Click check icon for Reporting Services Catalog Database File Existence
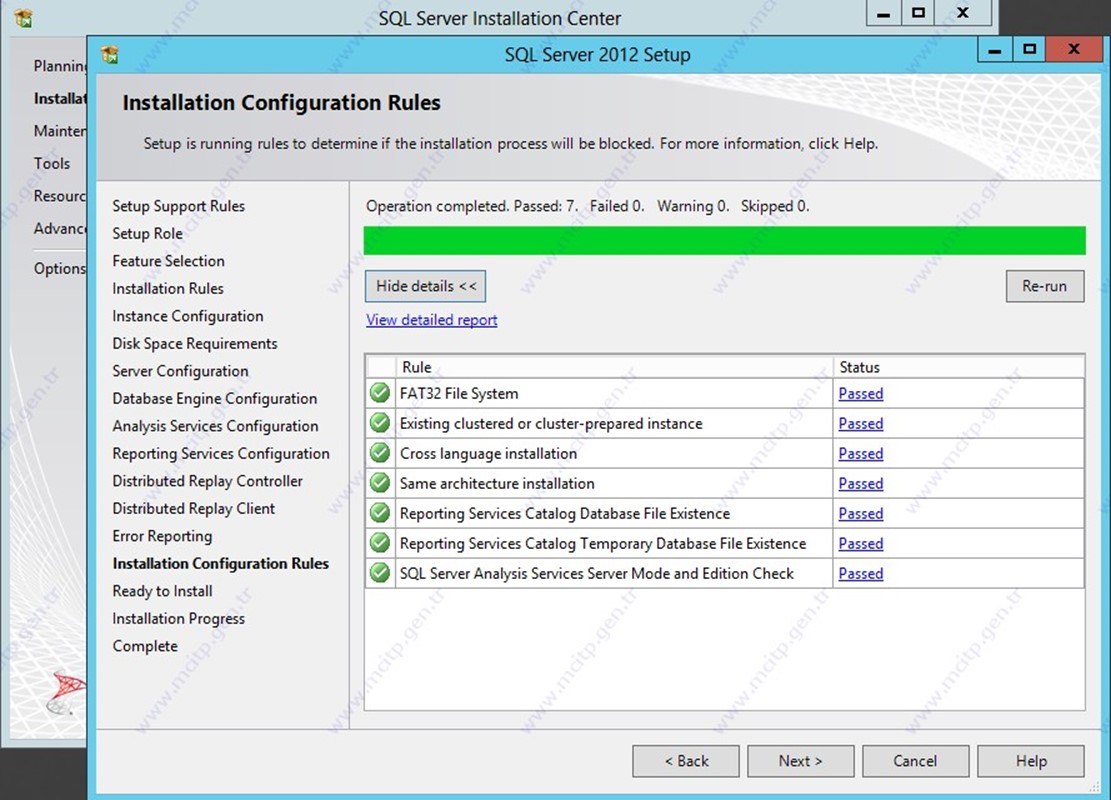Image resolution: width=1111 pixels, height=800 pixels. point(380,513)
